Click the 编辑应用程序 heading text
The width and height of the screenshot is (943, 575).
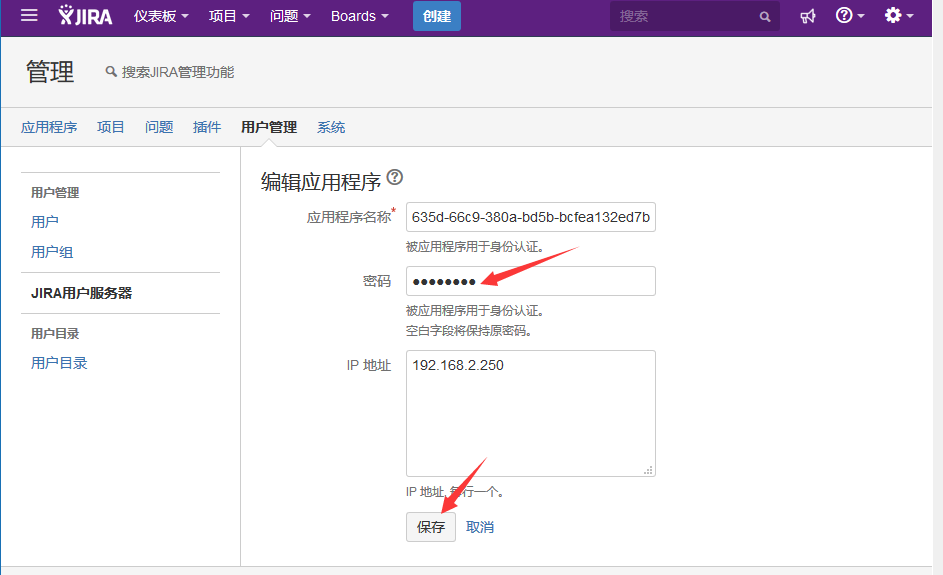(x=321, y=182)
